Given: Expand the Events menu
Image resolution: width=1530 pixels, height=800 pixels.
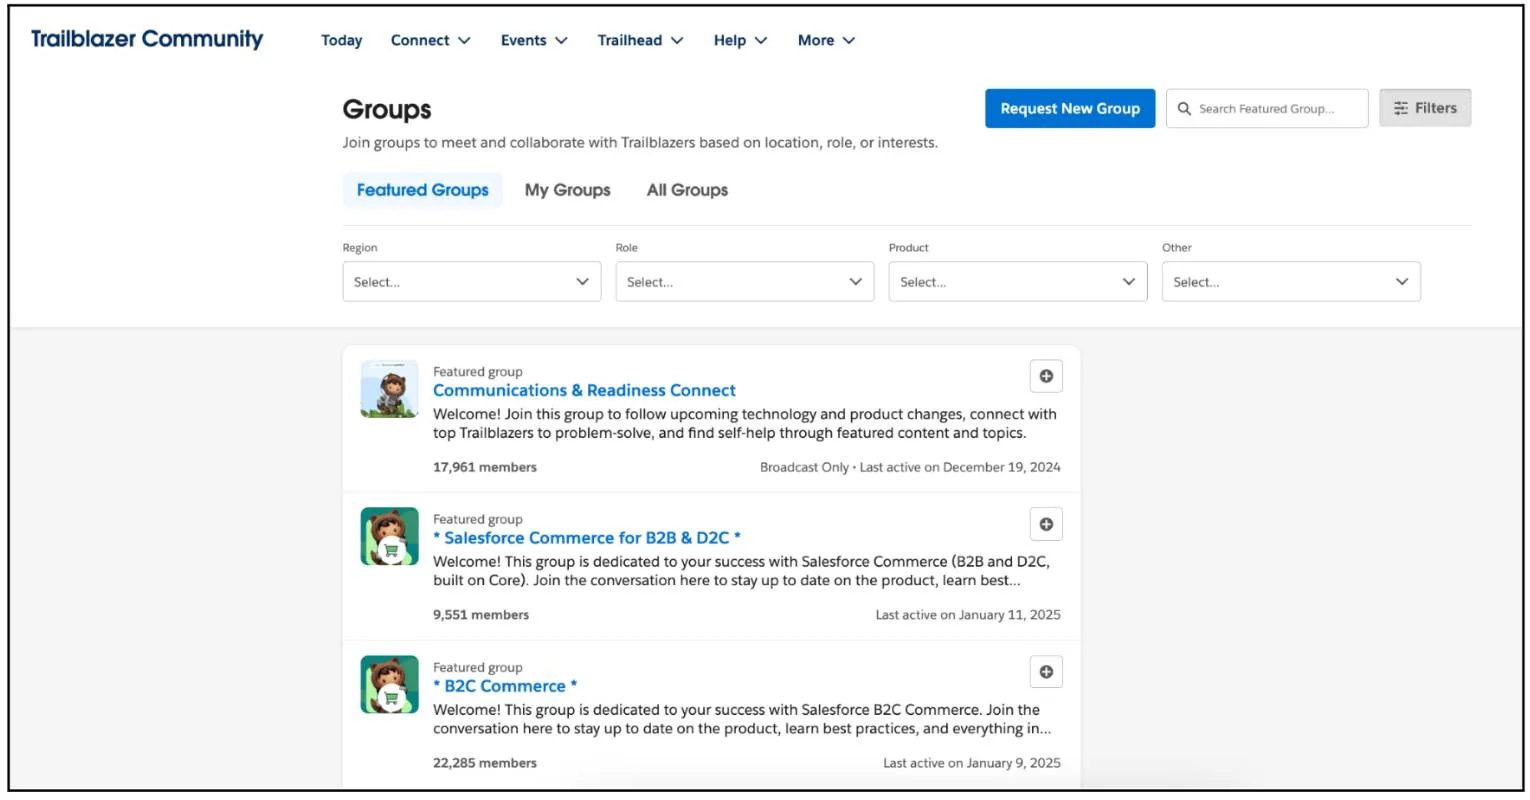Looking at the screenshot, I should pyautogui.click(x=534, y=40).
